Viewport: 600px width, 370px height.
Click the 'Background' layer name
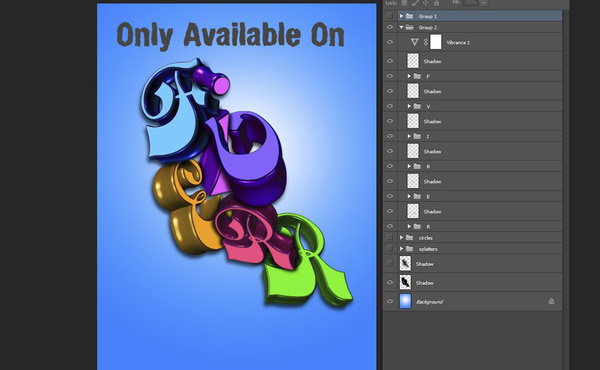429,302
